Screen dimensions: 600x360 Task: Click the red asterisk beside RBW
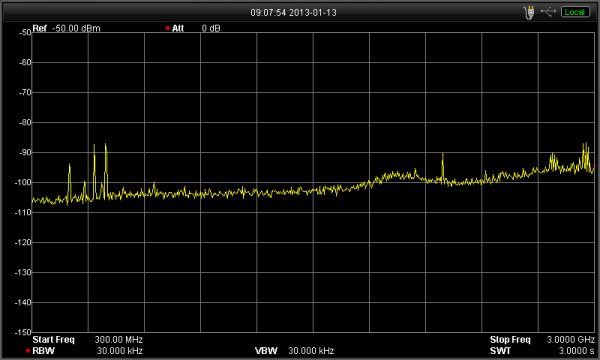pyautogui.click(x=28, y=350)
